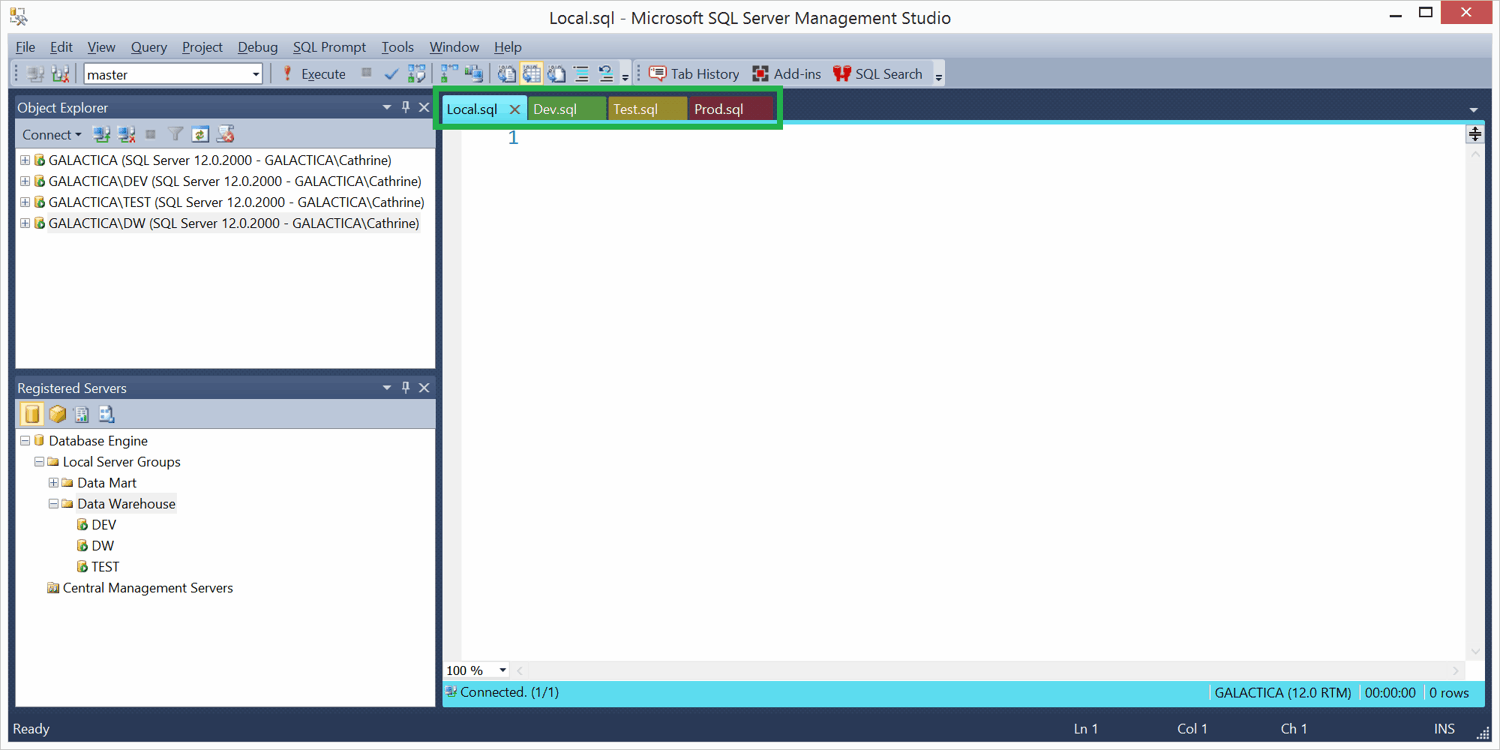Stop icon in Object Explorer toolbar
The width and height of the screenshot is (1500, 750).
click(x=151, y=134)
